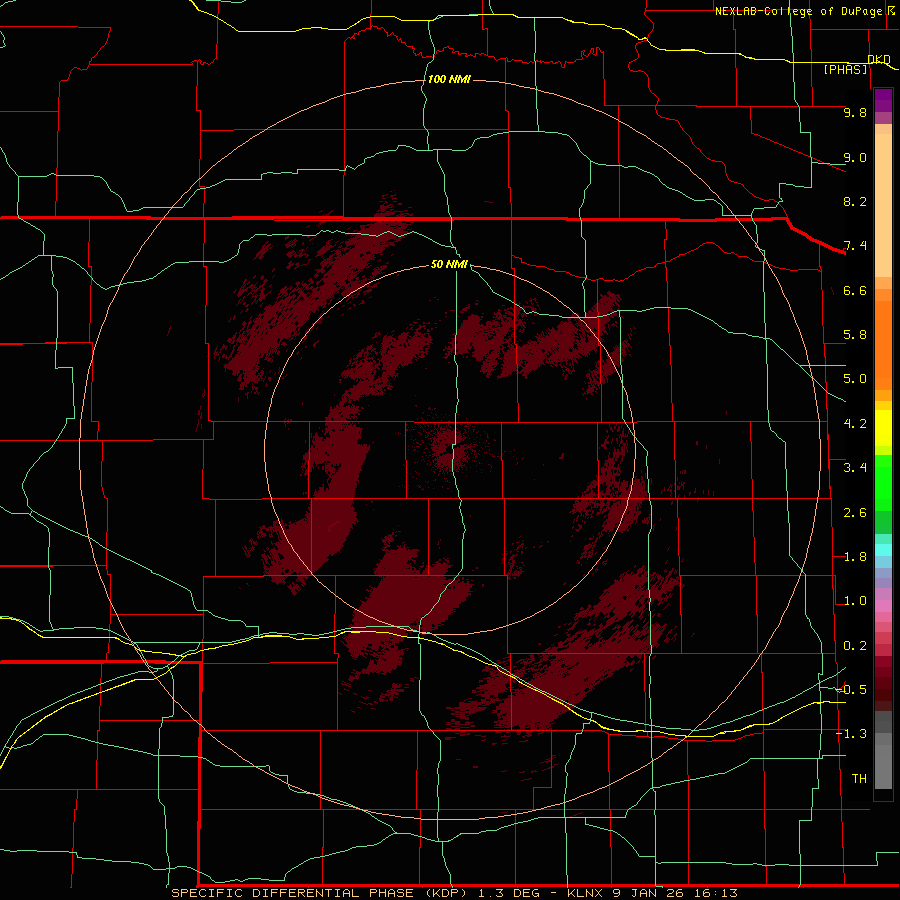Click the "5.0" value on the color scale
The width and height of the screenshot is (900, 900).
[855, 379]
